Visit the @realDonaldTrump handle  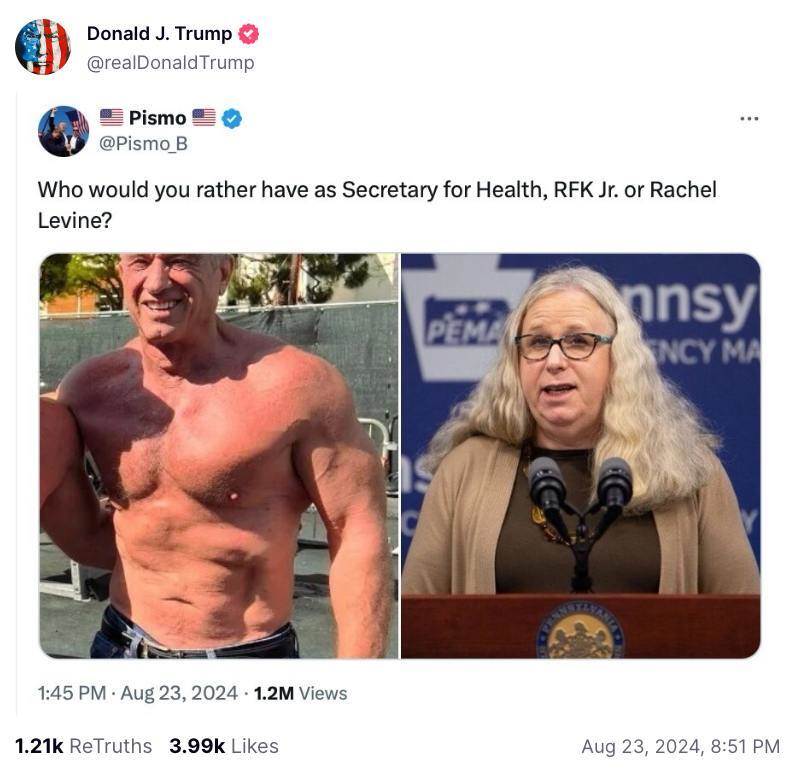171,63
